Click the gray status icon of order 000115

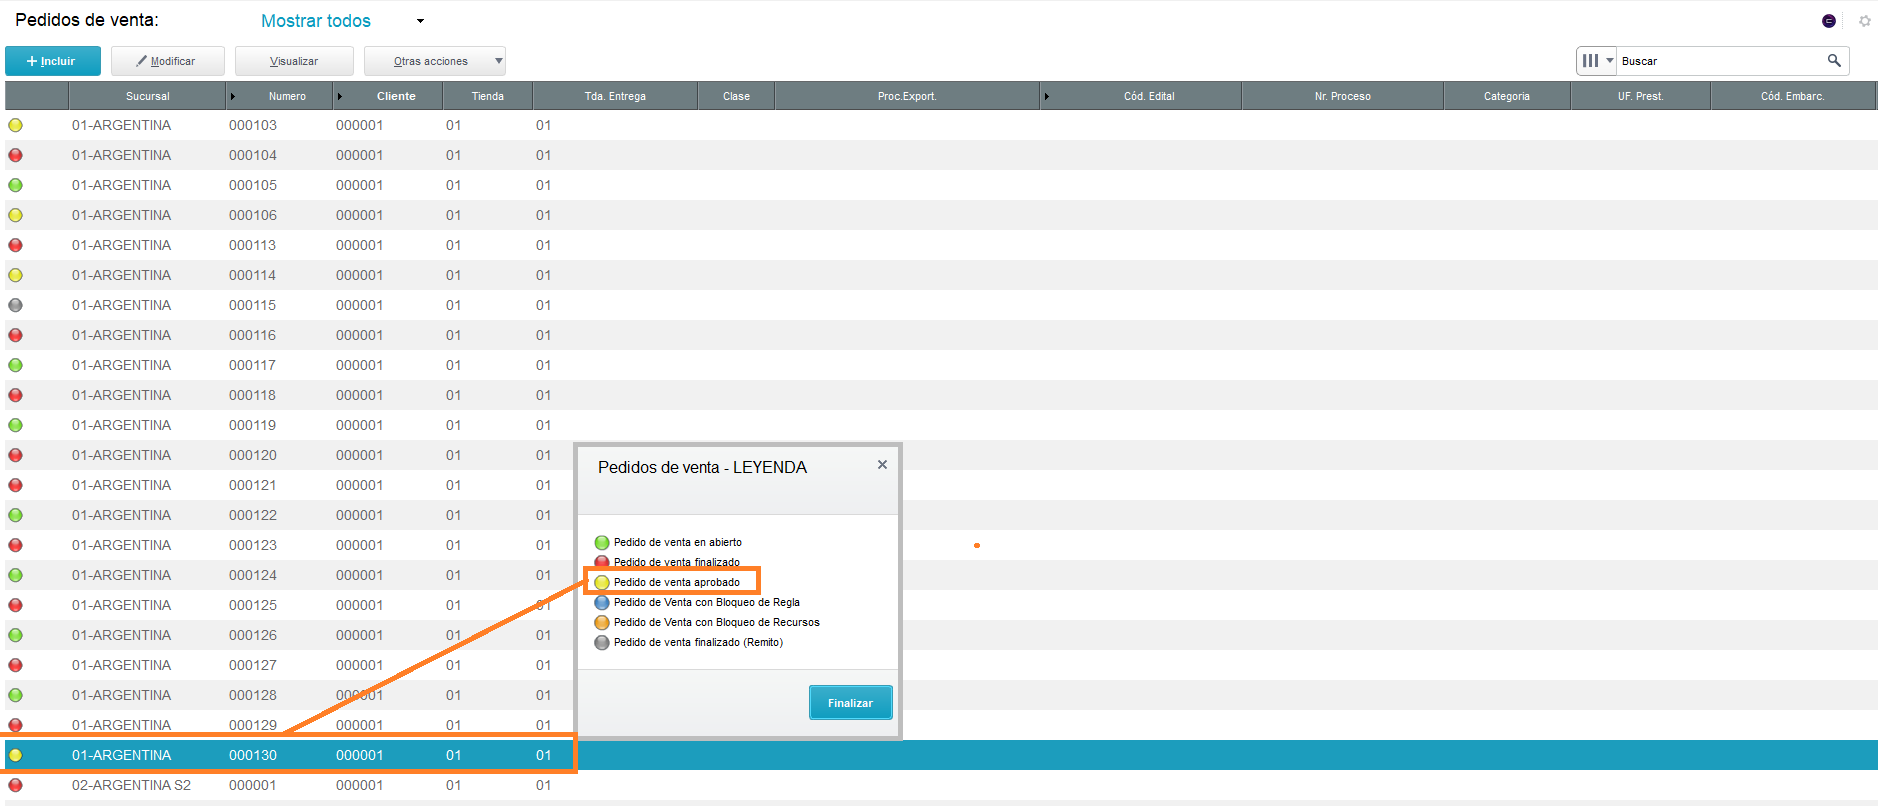click(15, 305)
